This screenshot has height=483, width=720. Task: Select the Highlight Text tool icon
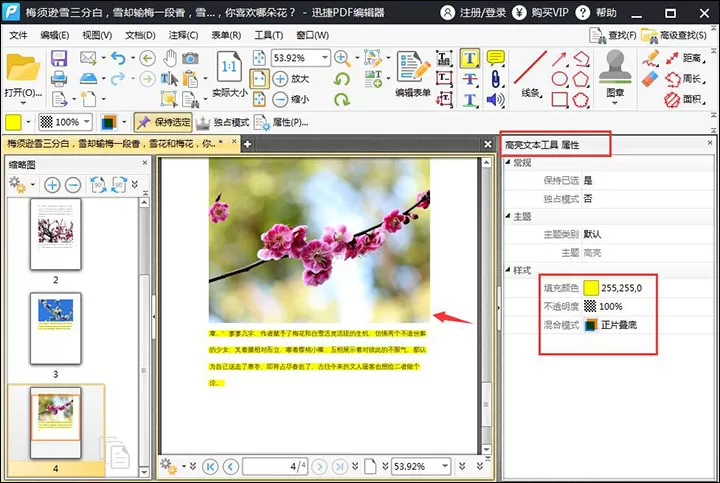coord(469,58)
